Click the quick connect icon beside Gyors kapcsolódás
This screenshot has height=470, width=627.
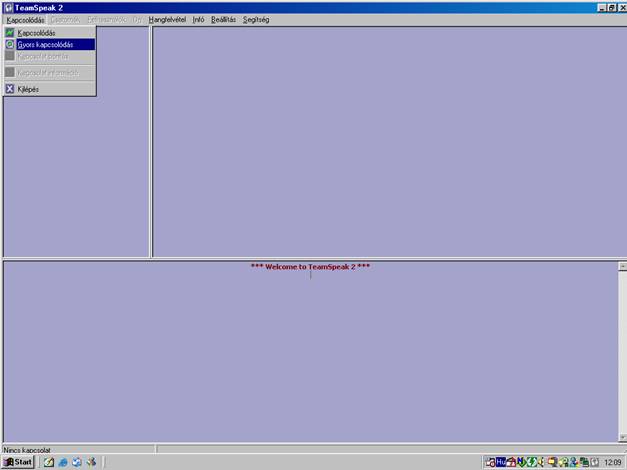10,44
